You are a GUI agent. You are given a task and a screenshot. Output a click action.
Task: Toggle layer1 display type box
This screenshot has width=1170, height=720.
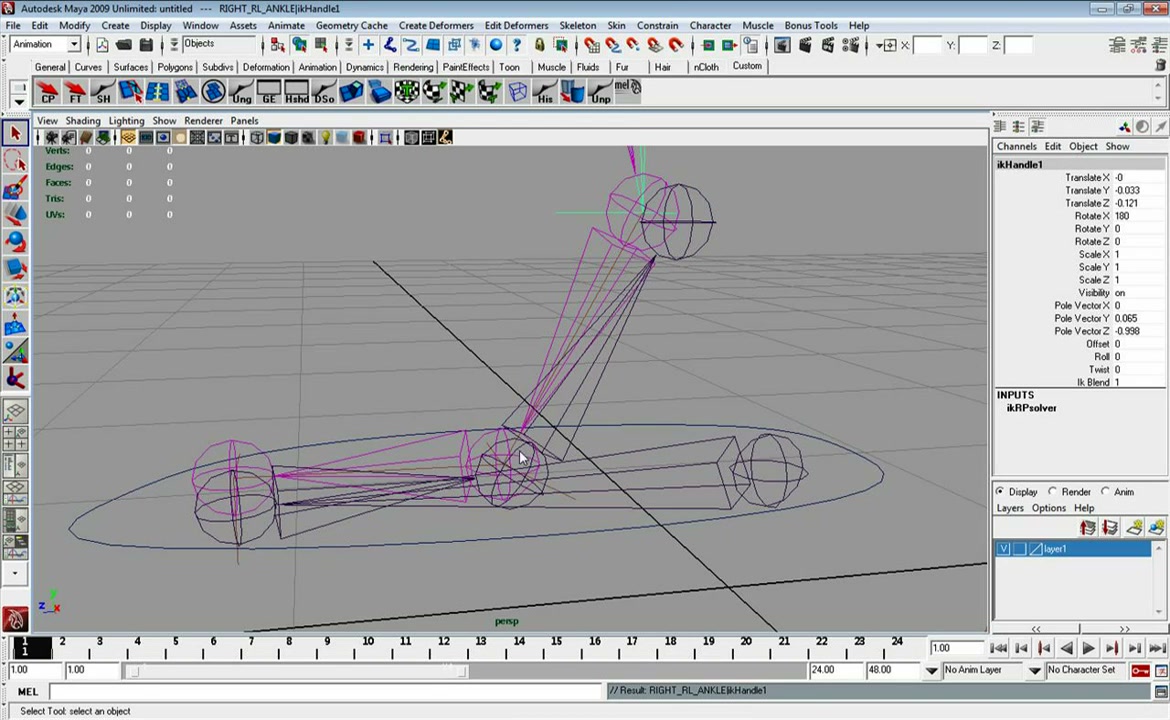tap(1019, 549)
